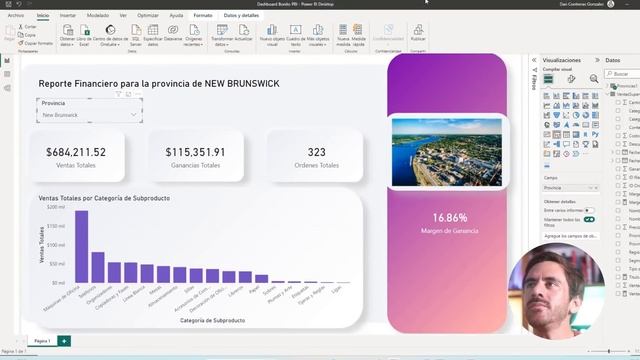Click Cortar in the clipboard group

[27, 27]
